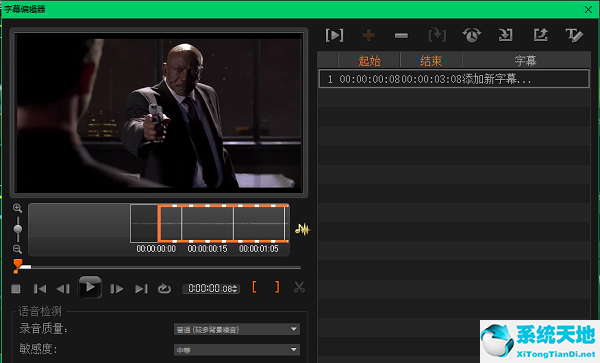600x363 pixels.
Task: Play the selected subtitle segment
Action: tap(334, 36)
